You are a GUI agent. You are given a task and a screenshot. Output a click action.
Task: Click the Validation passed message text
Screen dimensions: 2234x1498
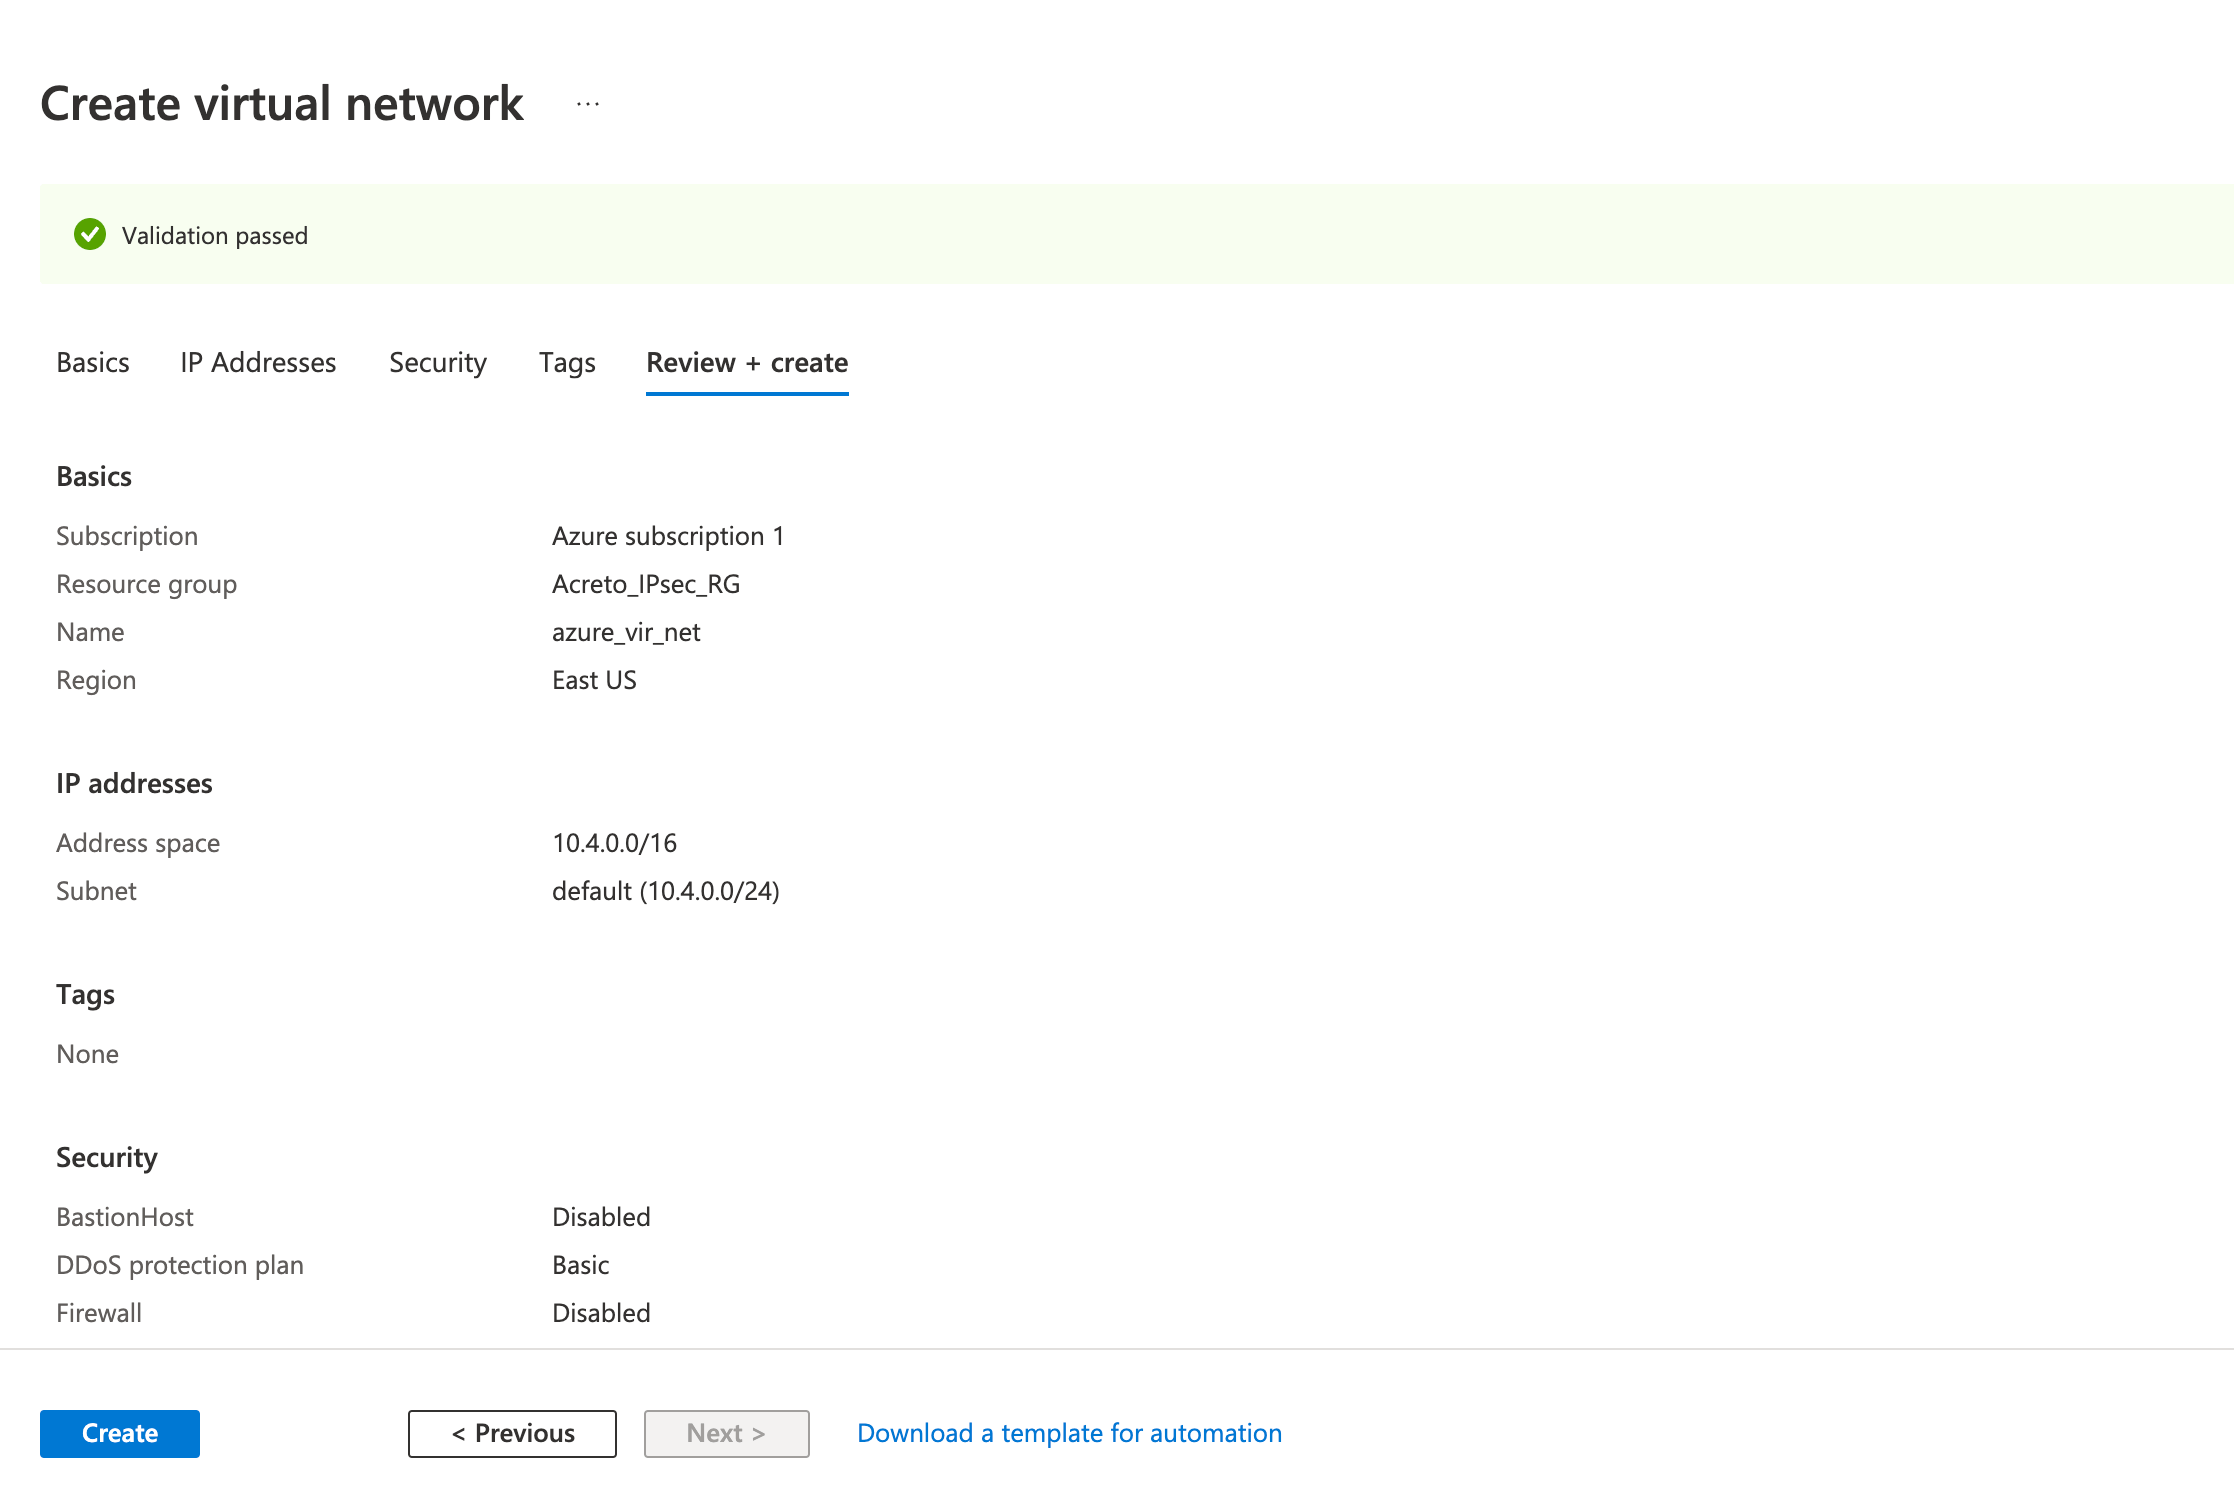[215, 235]
